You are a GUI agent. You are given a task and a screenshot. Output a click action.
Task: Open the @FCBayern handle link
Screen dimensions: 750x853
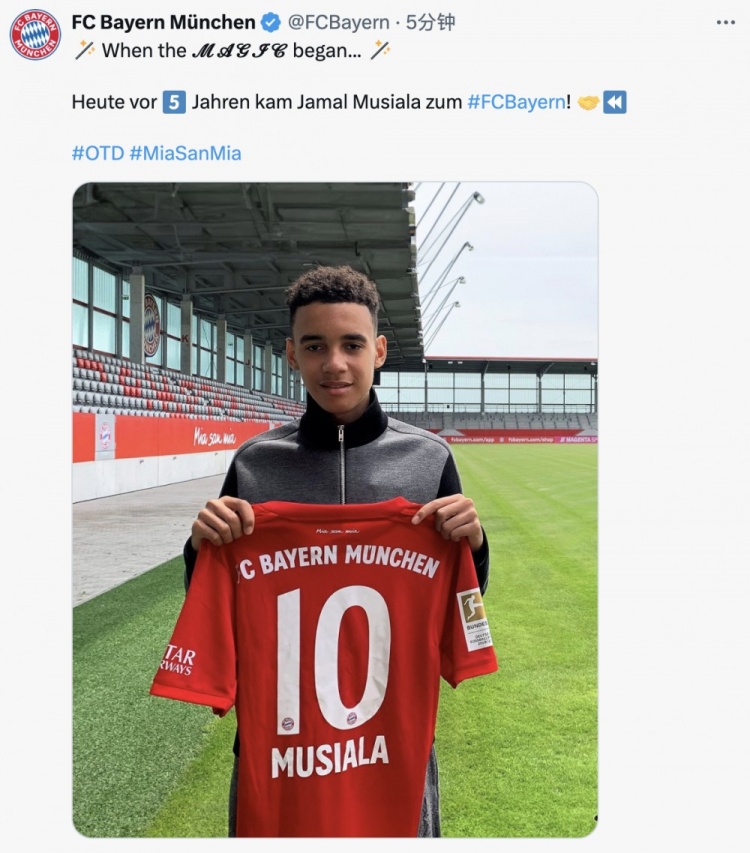pyautogui.click(x=338, y=23)
